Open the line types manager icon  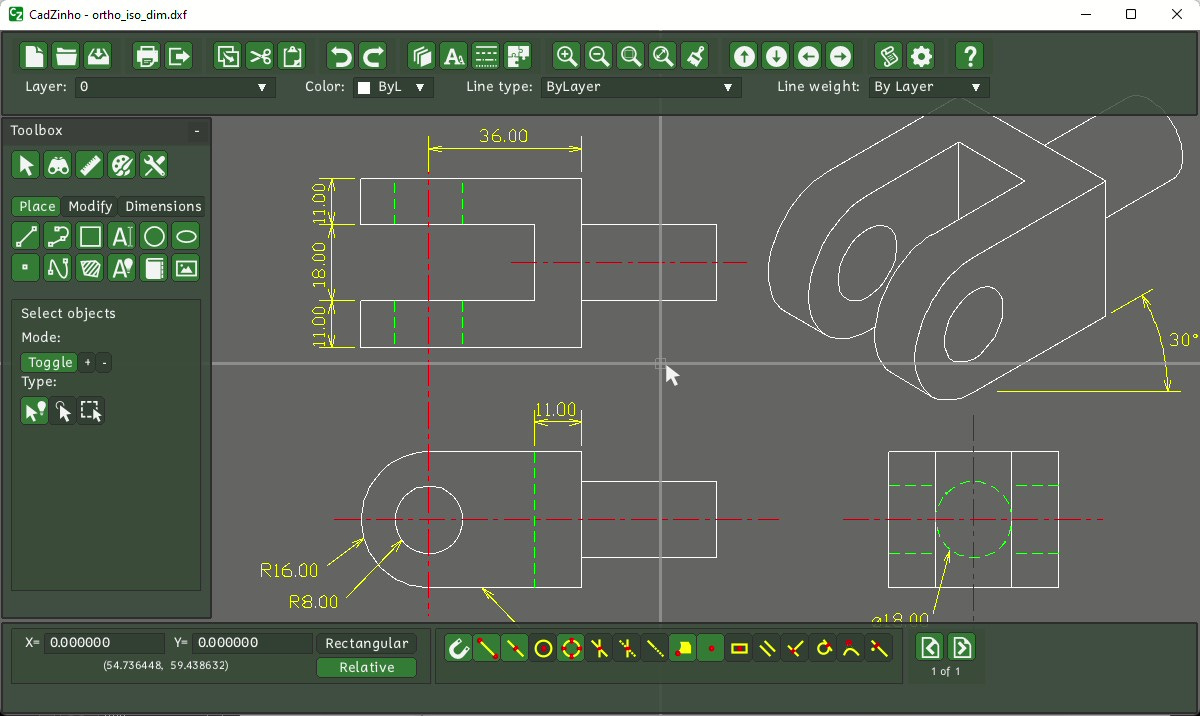point(486,56)
